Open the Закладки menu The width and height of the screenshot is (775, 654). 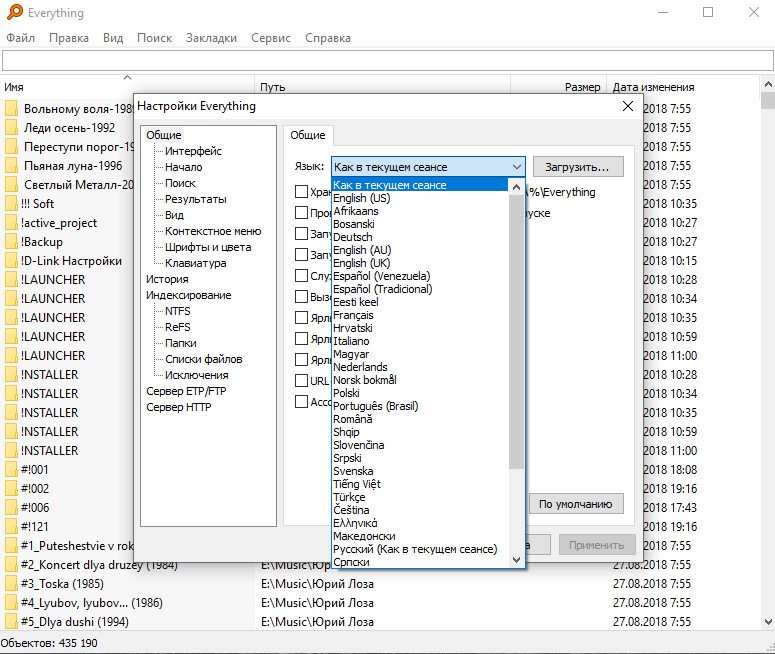click(211, 38)
